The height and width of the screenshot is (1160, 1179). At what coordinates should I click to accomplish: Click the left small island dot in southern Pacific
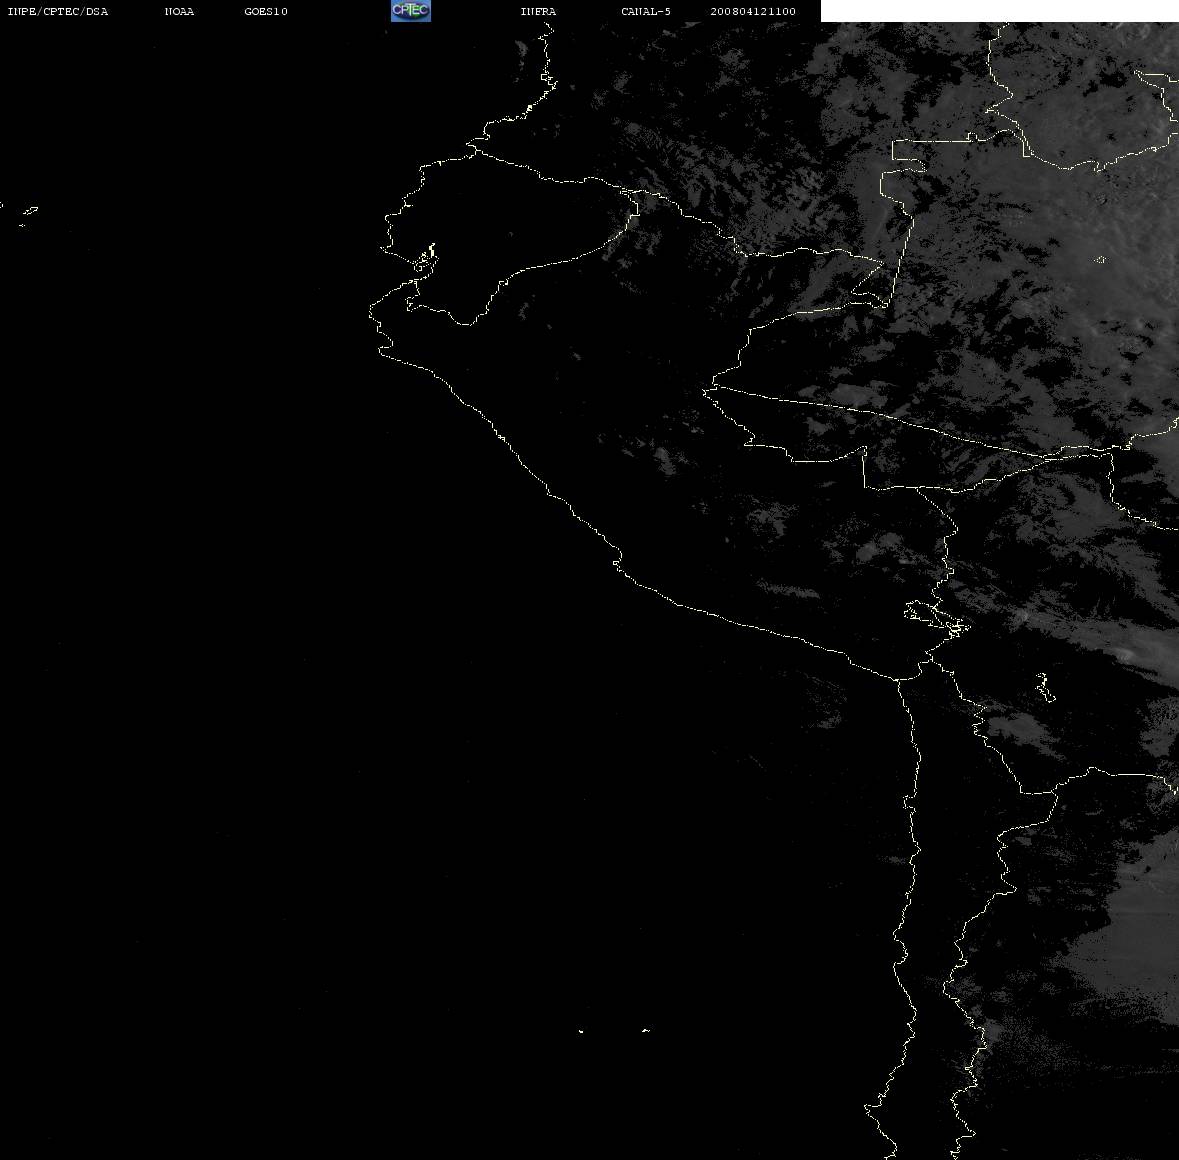tap(581, 1031)
